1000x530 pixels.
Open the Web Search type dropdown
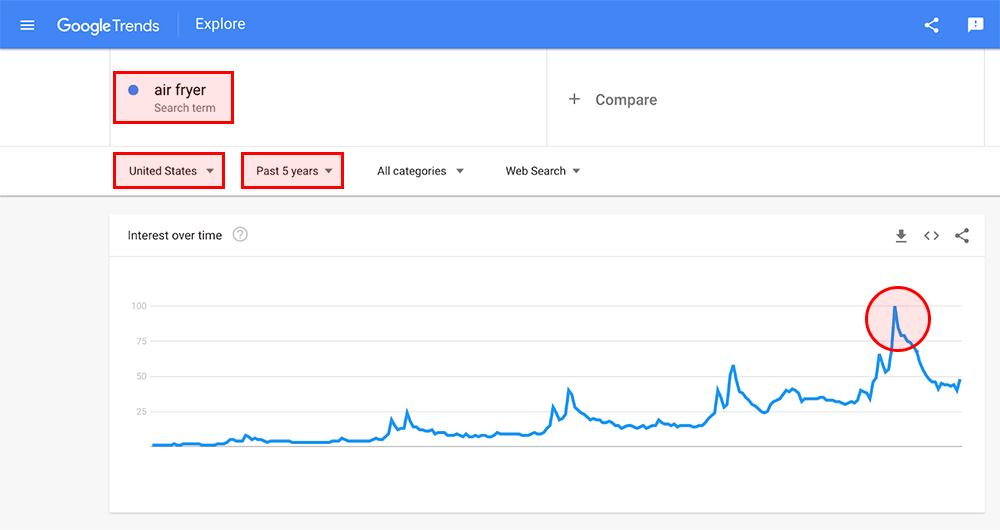click(x=542, y=171)
